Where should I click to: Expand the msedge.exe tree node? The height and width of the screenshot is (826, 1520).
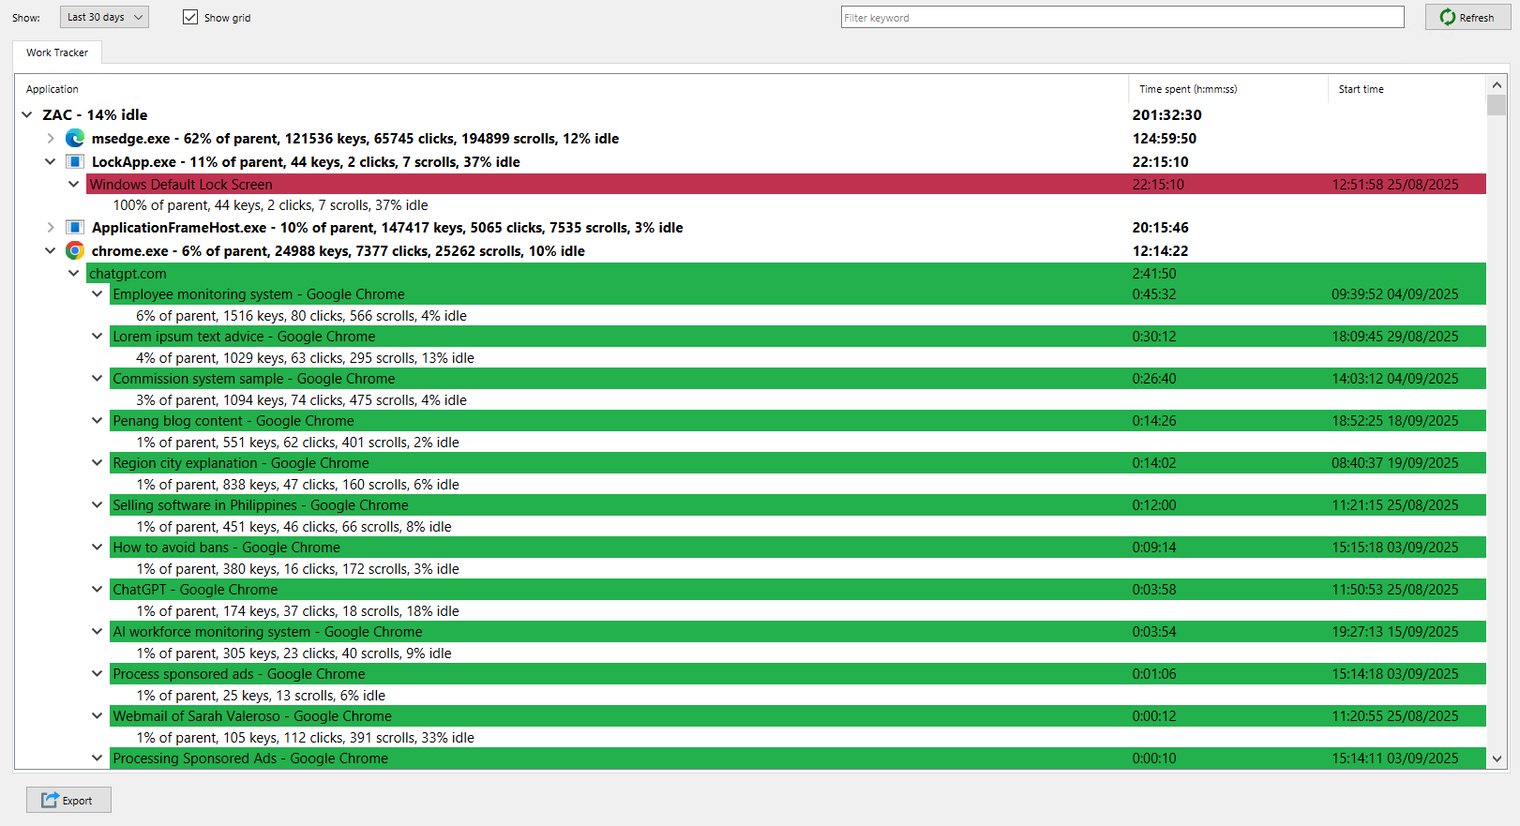pos(50,139)
